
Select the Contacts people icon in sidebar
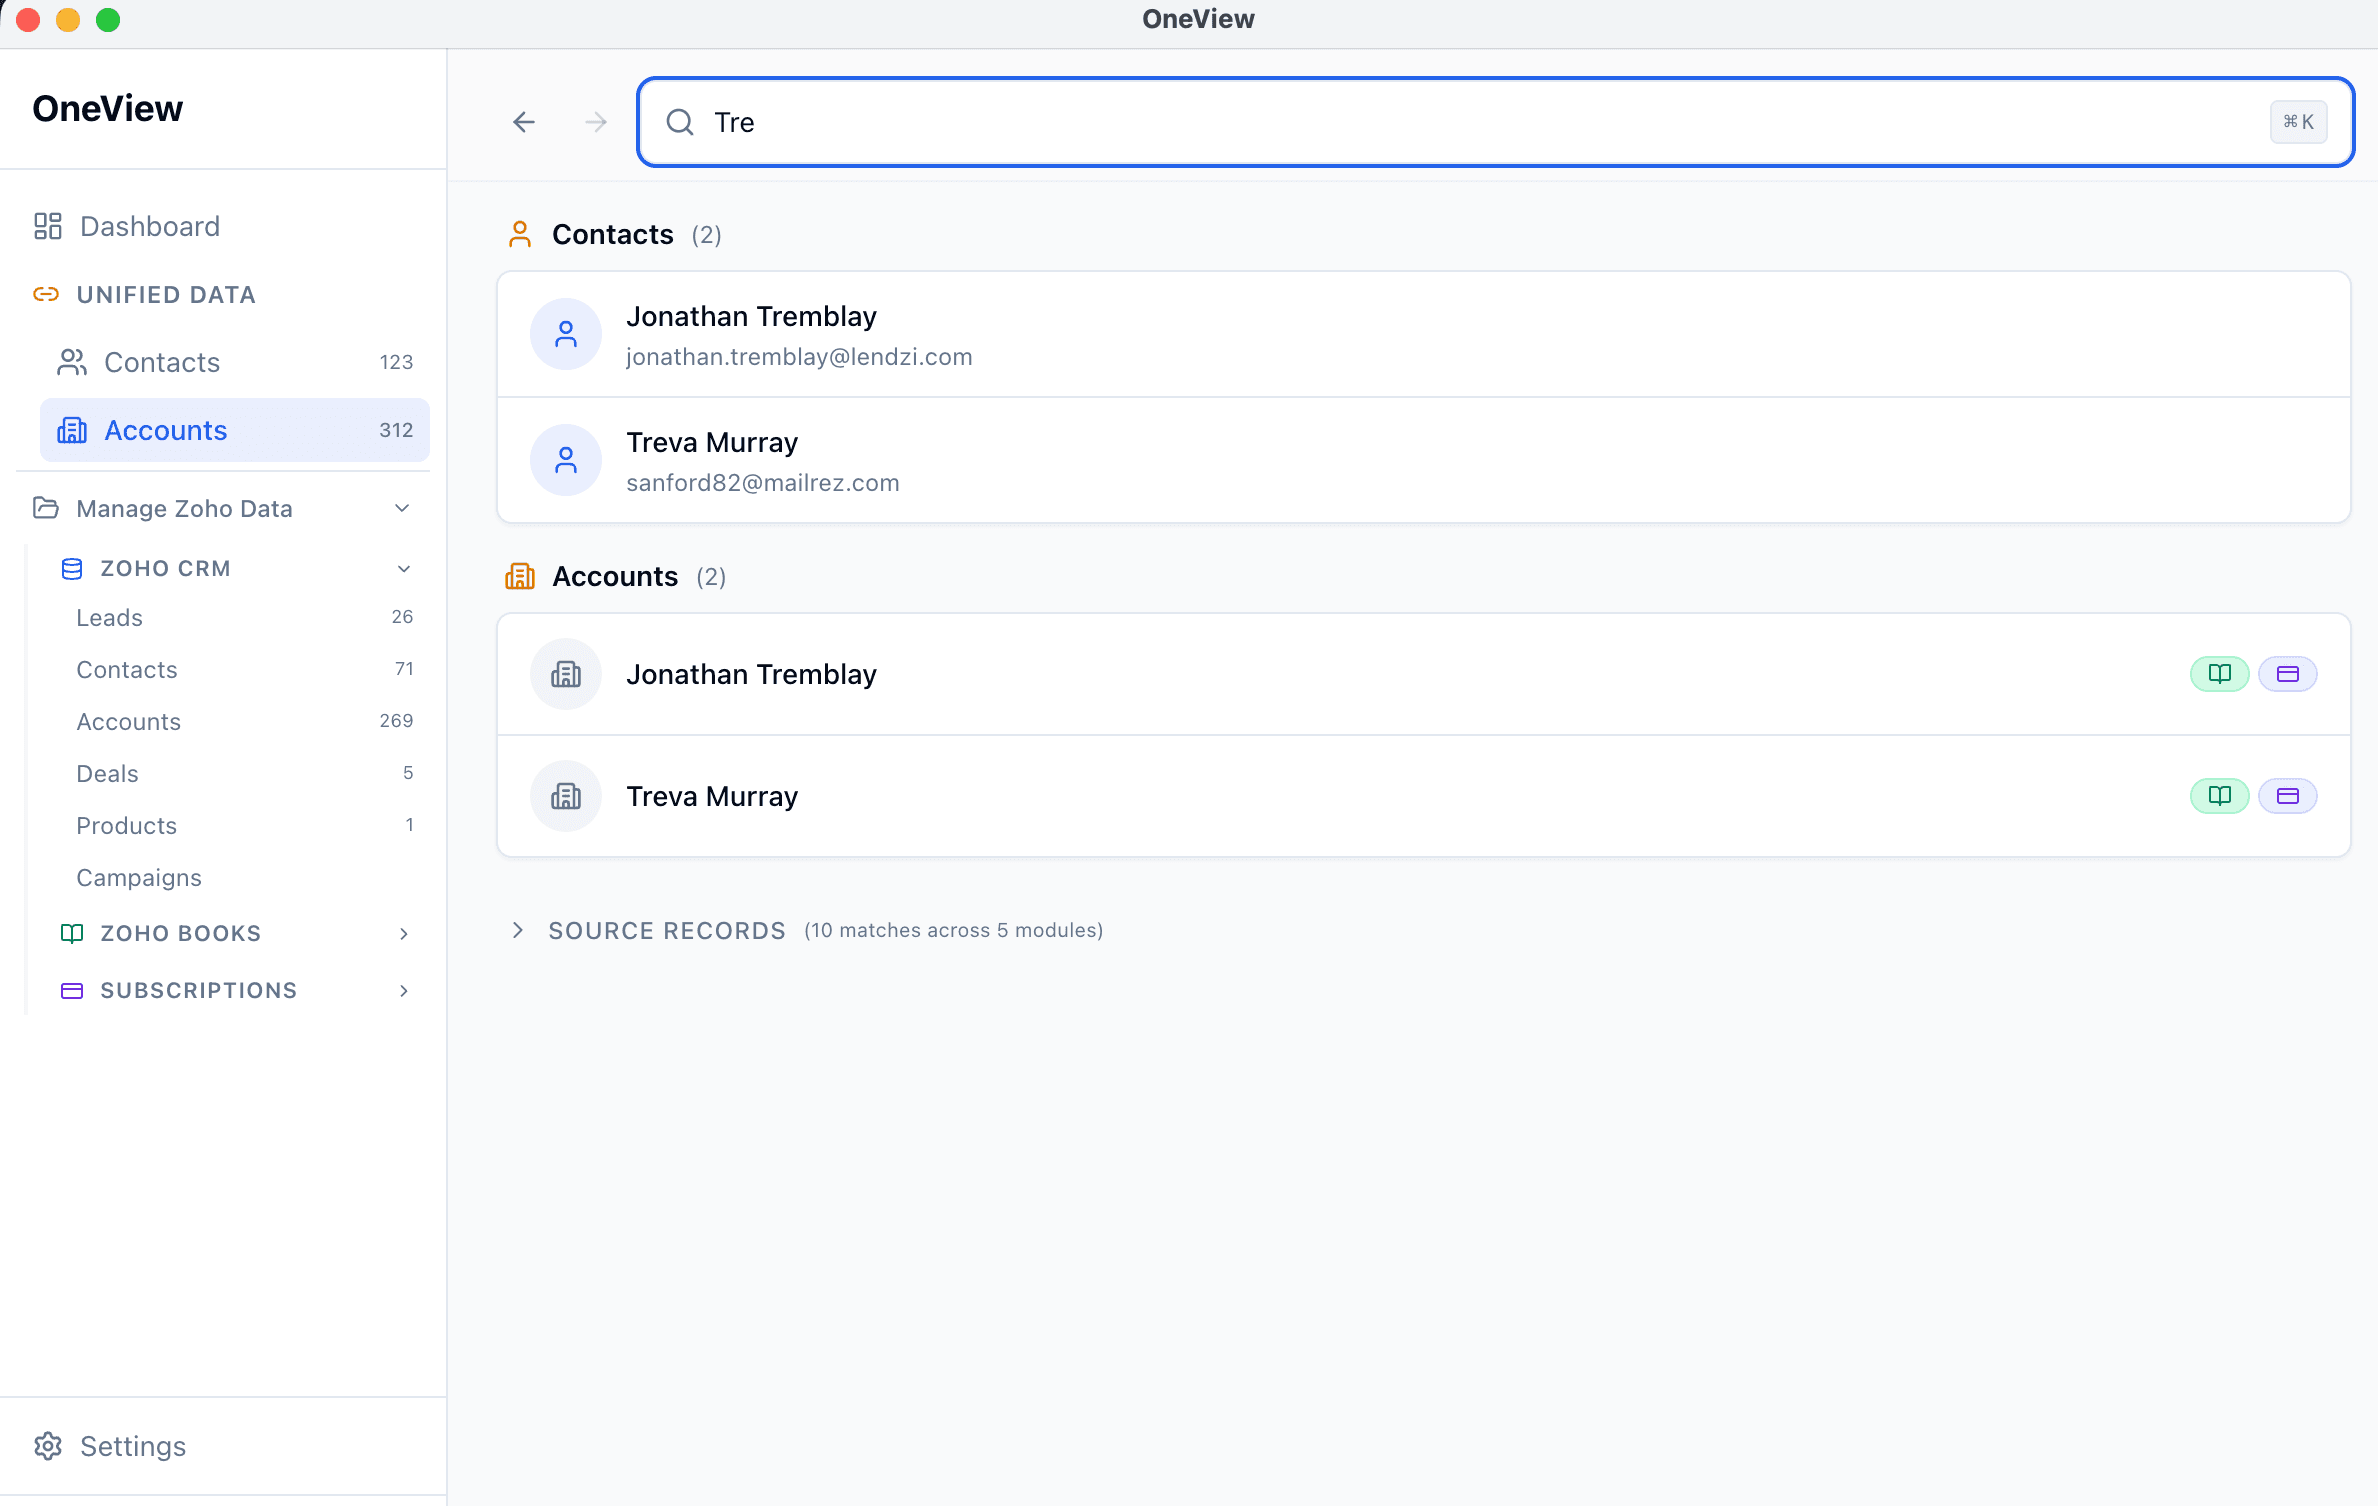(x=71, y=362)
